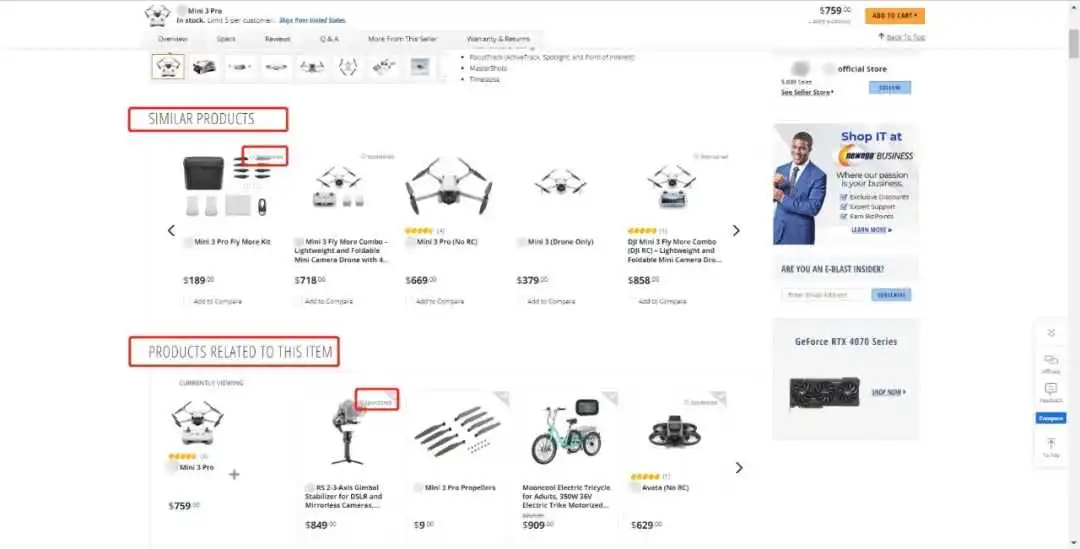Check Add to Compare for Mini 3 Pro Fly More Kit
The image size is (1080, 549).
(x=187, y=301)
